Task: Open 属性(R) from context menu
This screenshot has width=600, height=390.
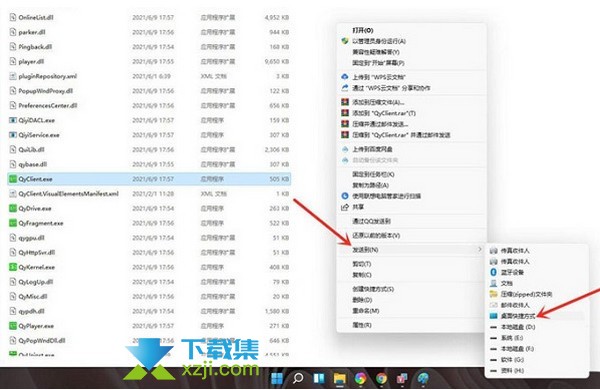Action: pyautogui.click(x=362, y=325)
